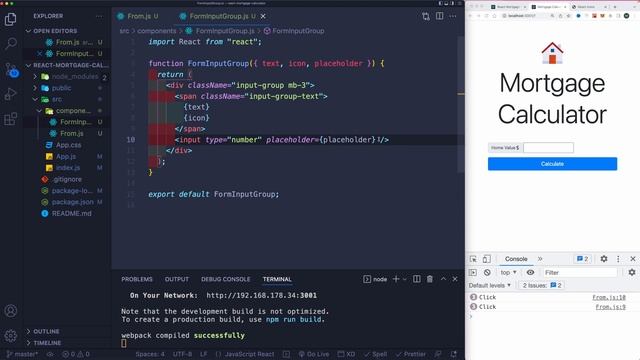Image resolution: width=640 pixels, height=360 pixels.
Task: Click the 2 issues badge in DevTools tab bar
Action: coord(582,259)
